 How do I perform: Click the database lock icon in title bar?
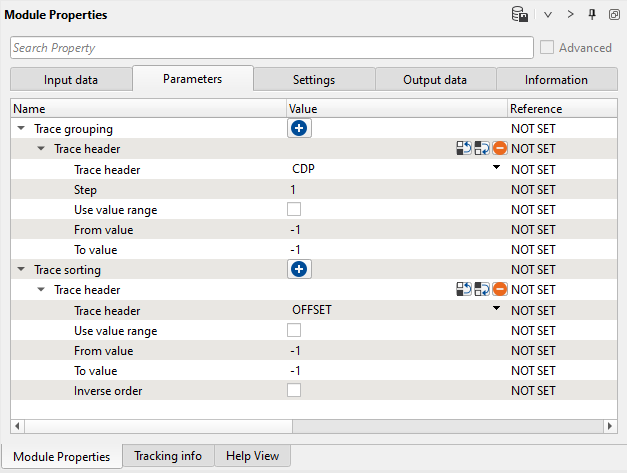(x=520, y=15)
